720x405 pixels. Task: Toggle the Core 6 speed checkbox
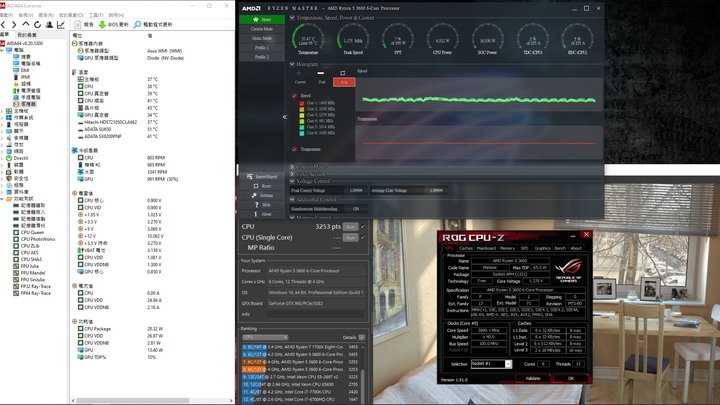(302, 133)
